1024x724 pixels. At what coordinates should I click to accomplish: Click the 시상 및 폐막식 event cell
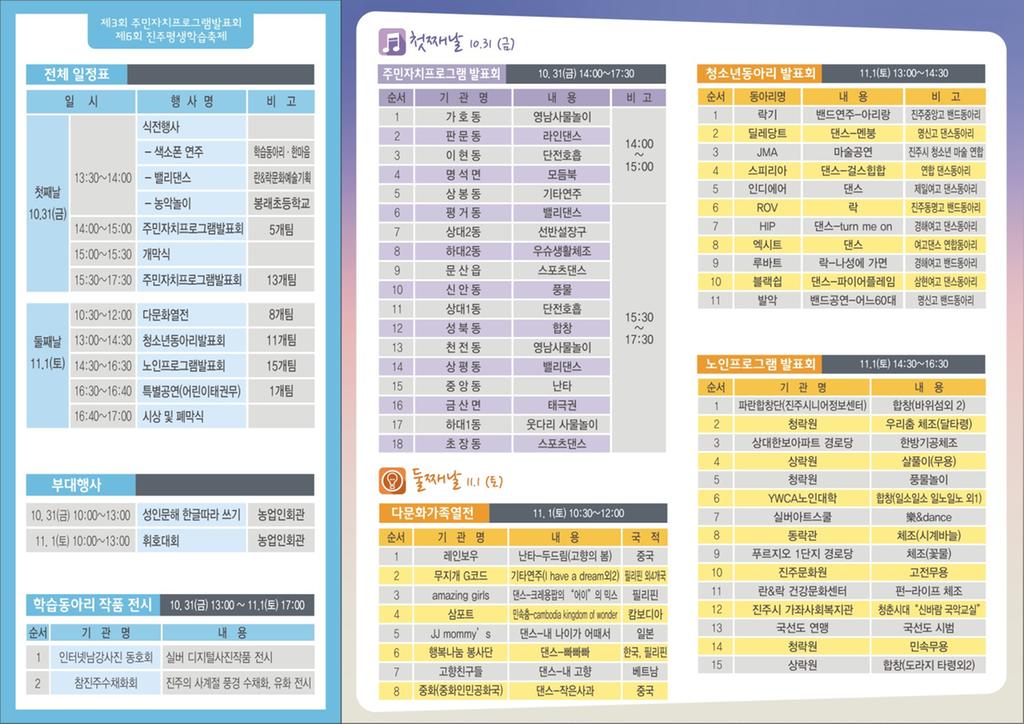pos(191,416)
